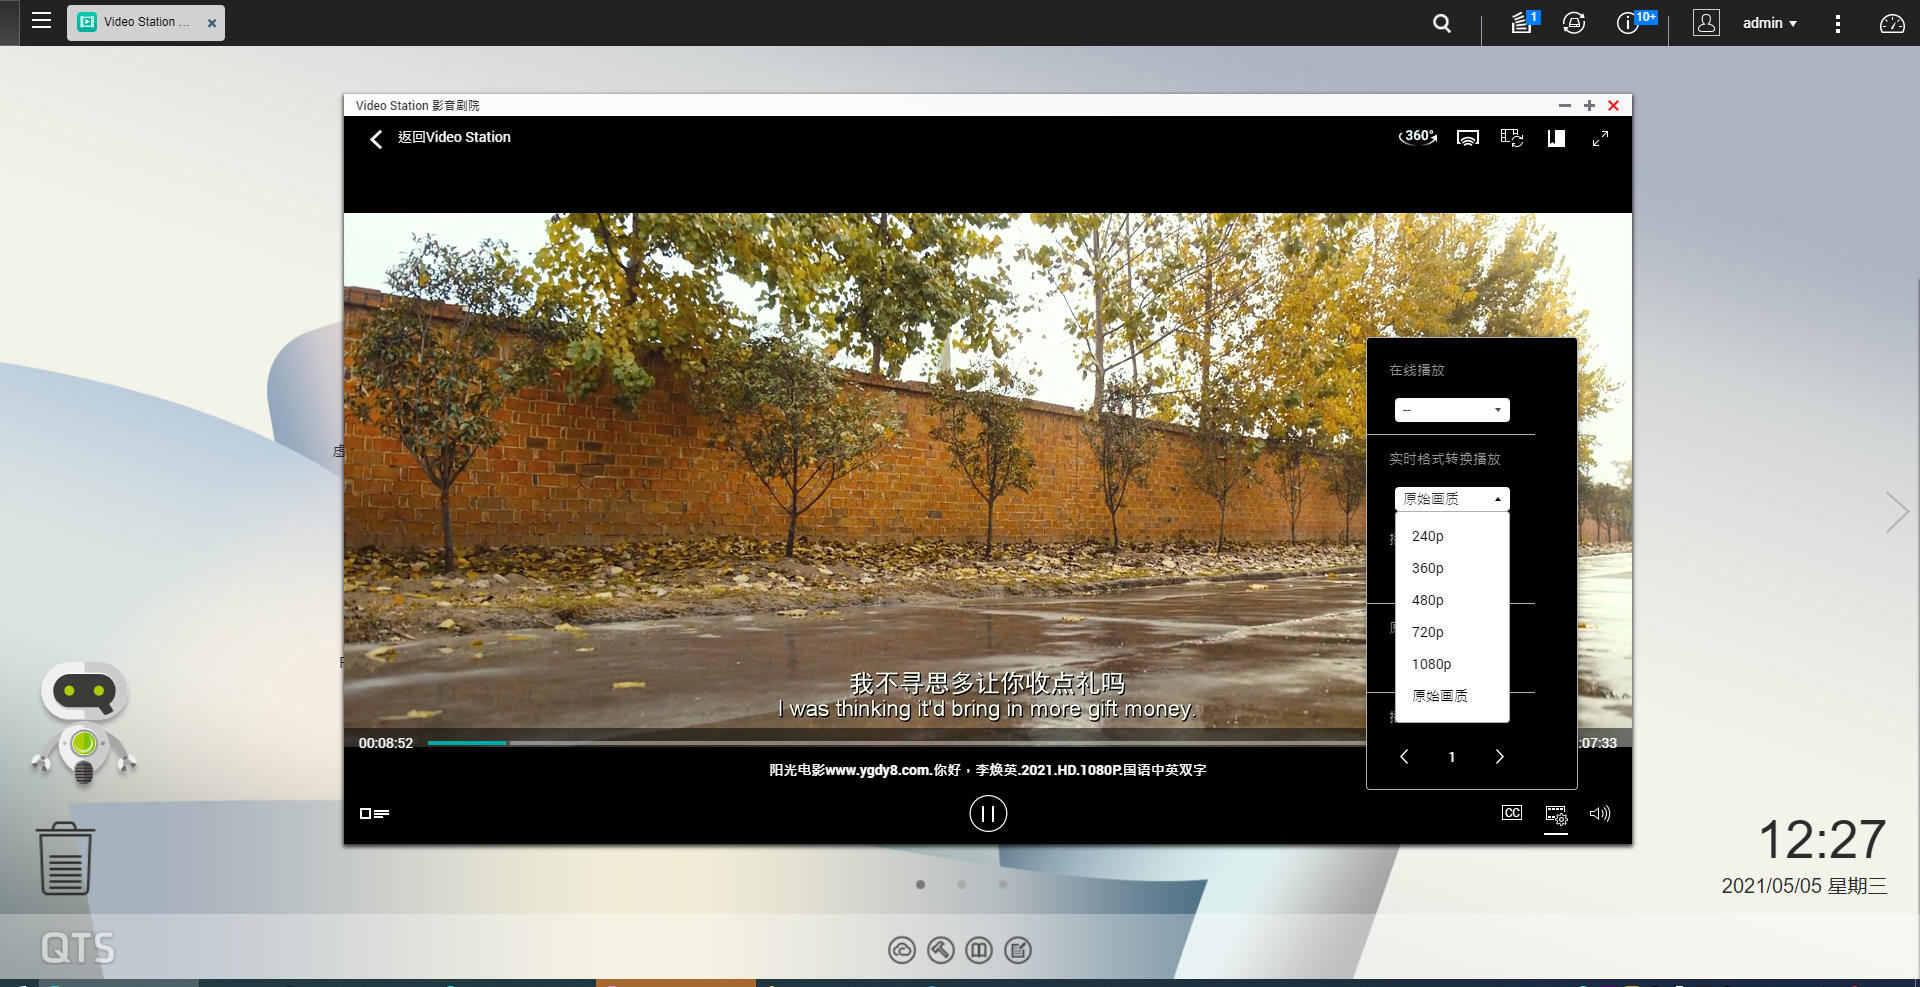Click the user profile avatar icon
Screen dimensions: 1920x987
(1706, 23)
